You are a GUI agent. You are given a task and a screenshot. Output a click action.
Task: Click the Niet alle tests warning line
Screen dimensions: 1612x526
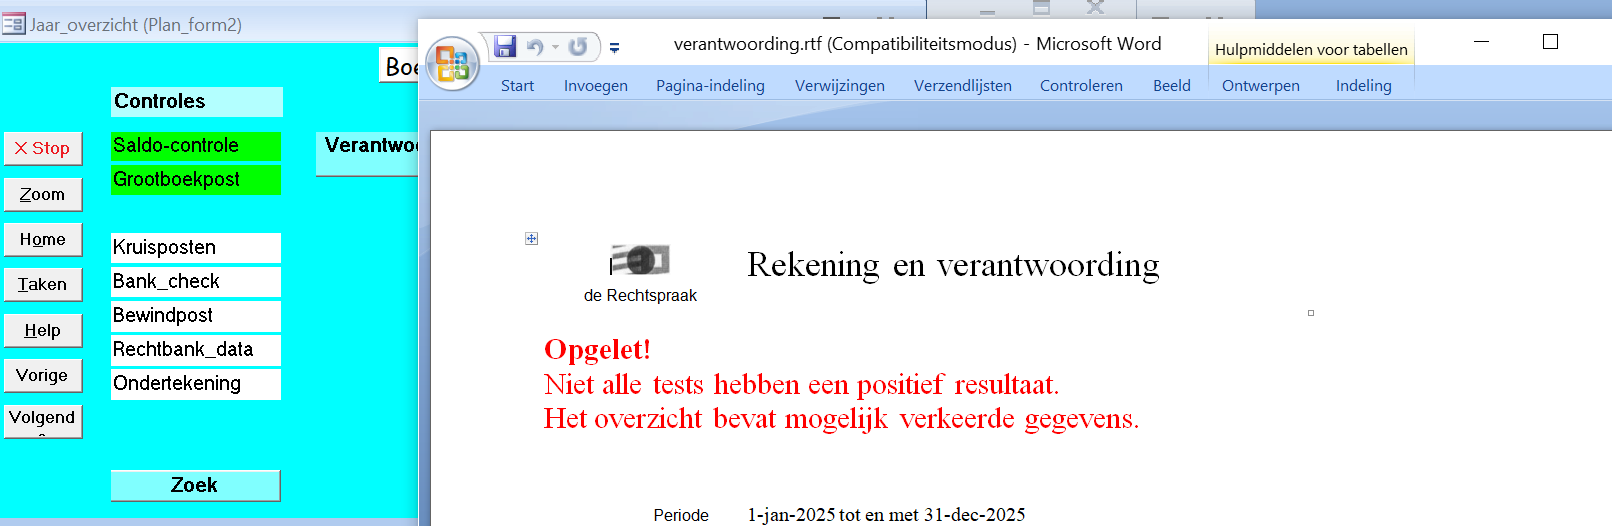click(x=801, y=385)
